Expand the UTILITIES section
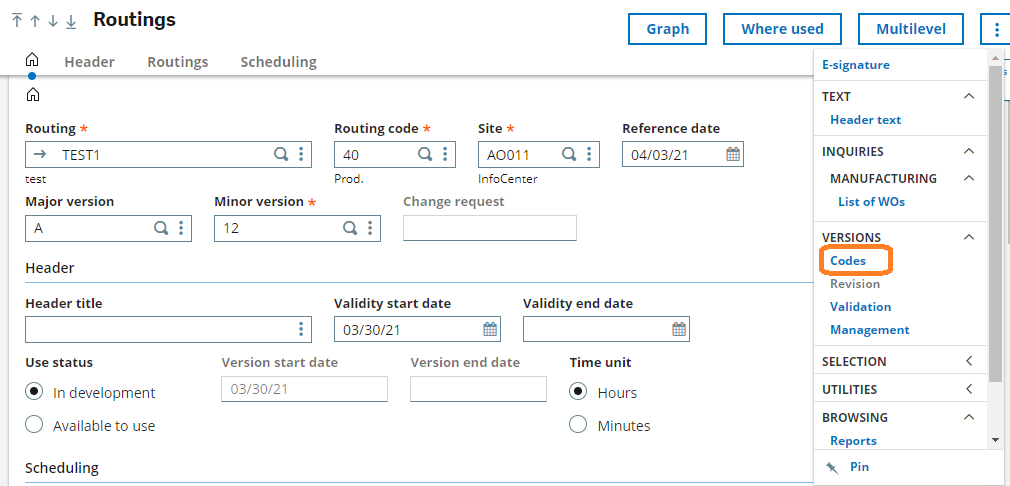1010x486 pixels. (x=968, y=389)
